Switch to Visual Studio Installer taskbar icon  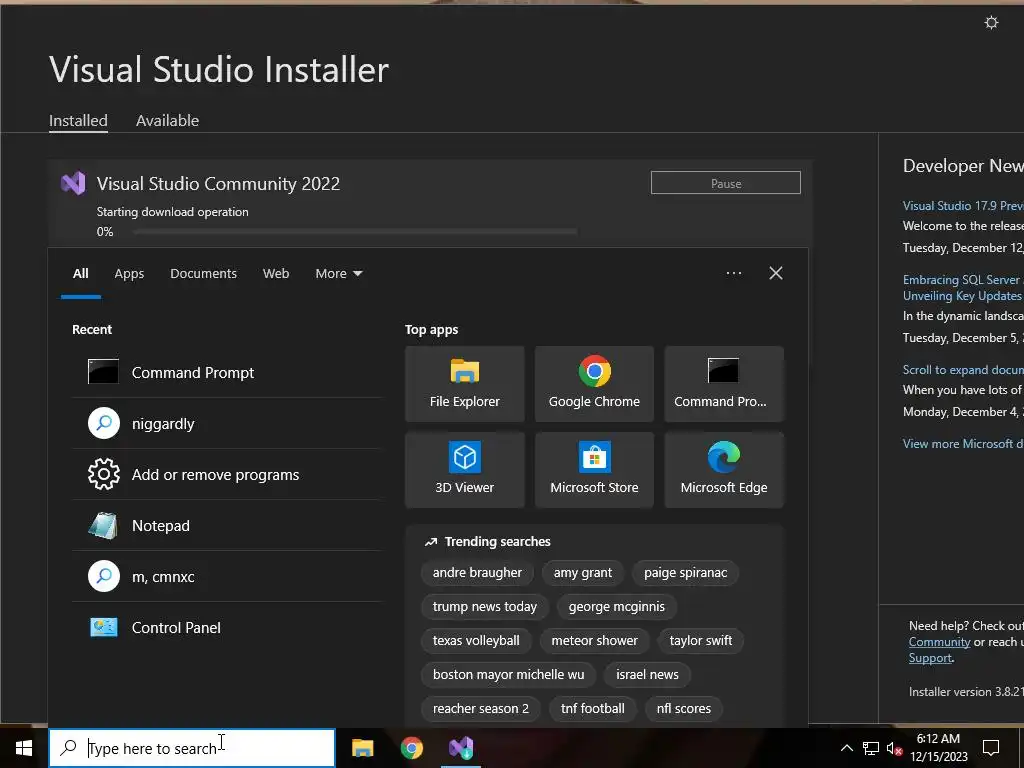[461, 748]
